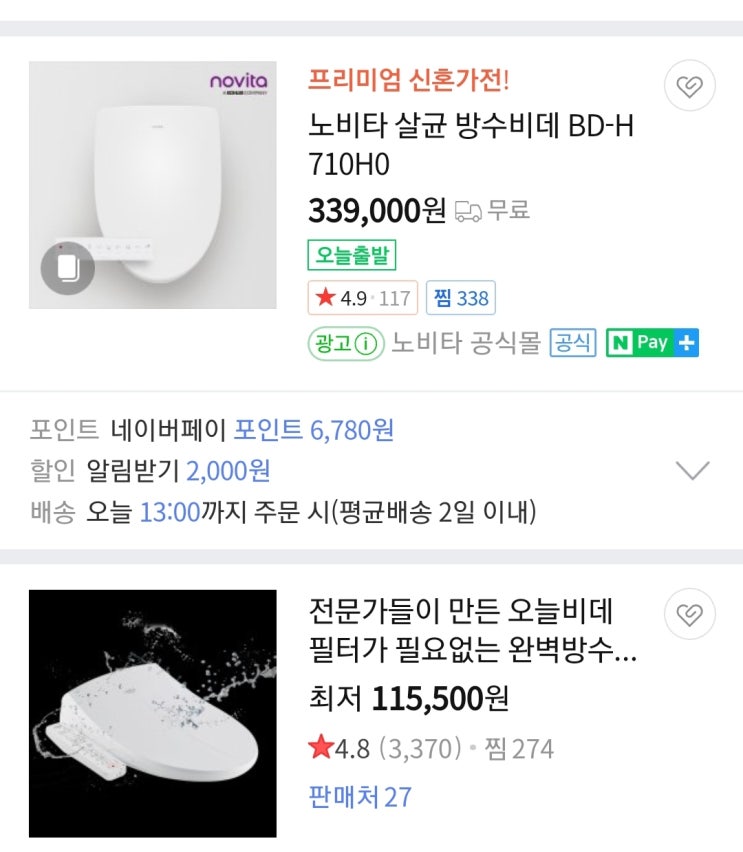Expand the points and delivery details chevron

point(692,470)
